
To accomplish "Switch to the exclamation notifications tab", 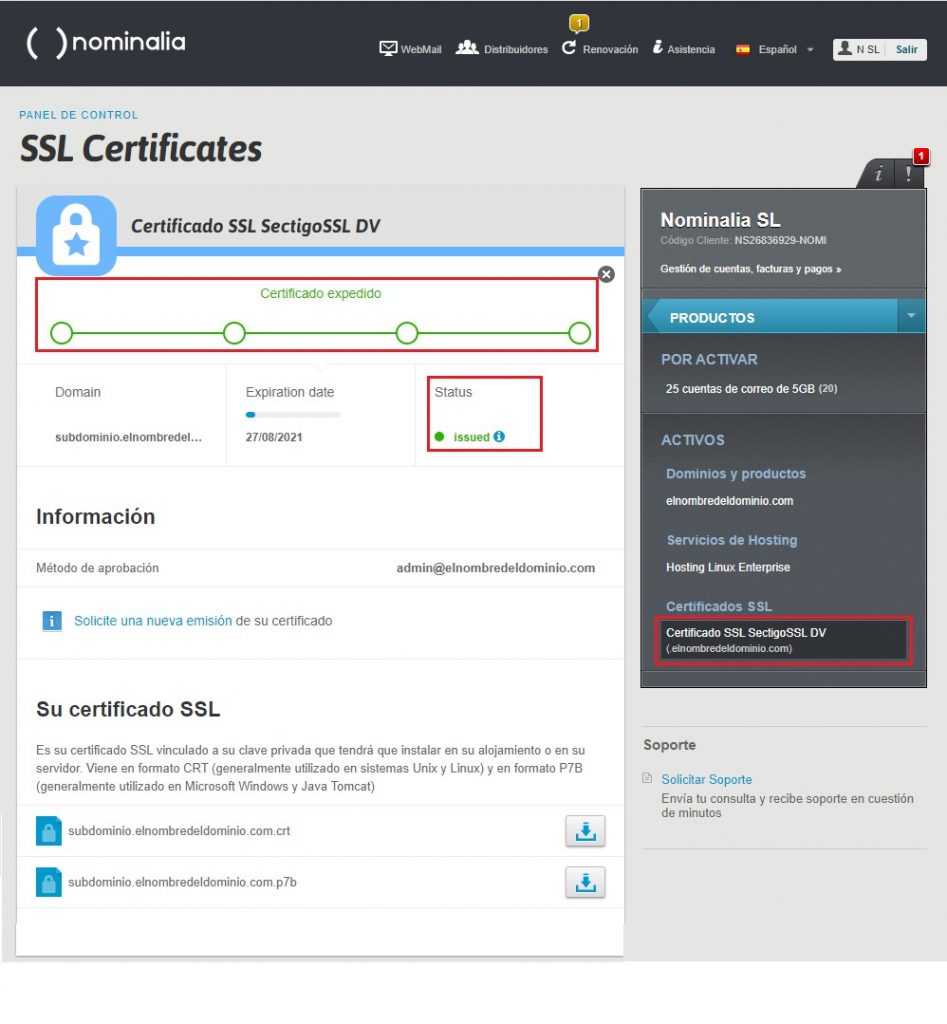I will point(908,173).
